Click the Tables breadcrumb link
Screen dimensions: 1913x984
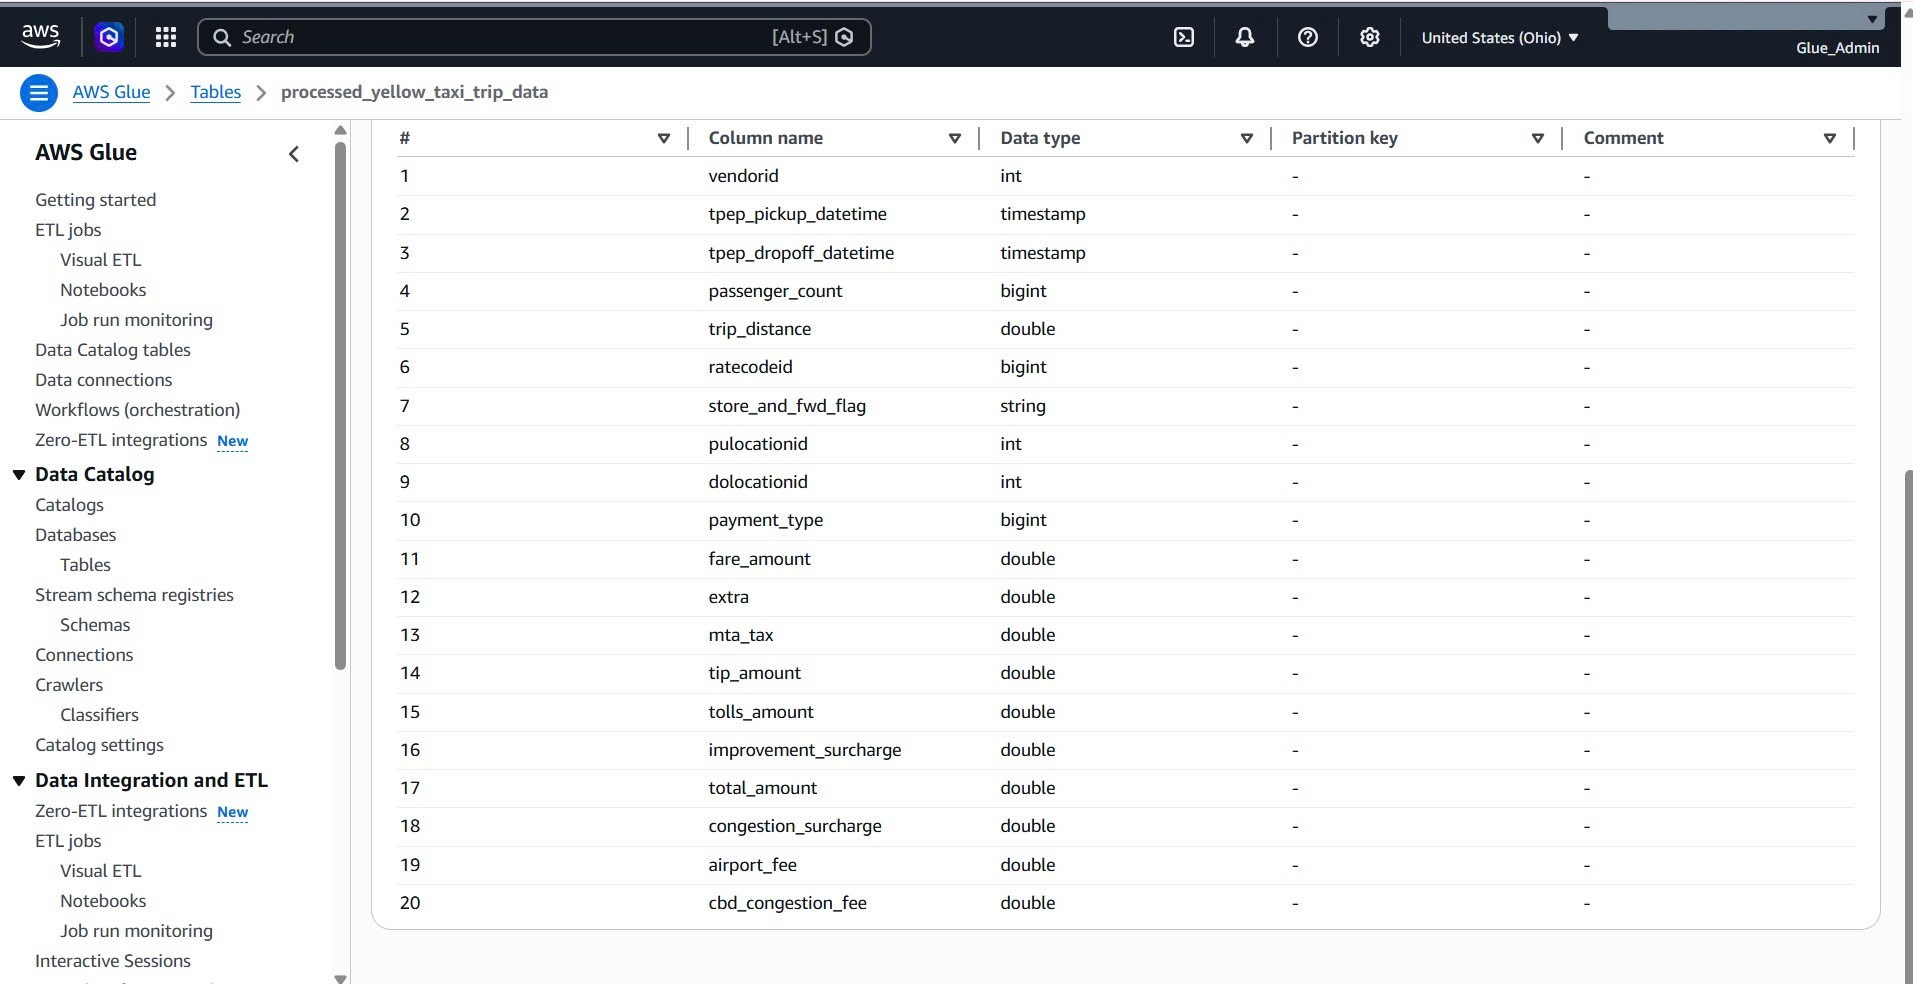[216, 92]
